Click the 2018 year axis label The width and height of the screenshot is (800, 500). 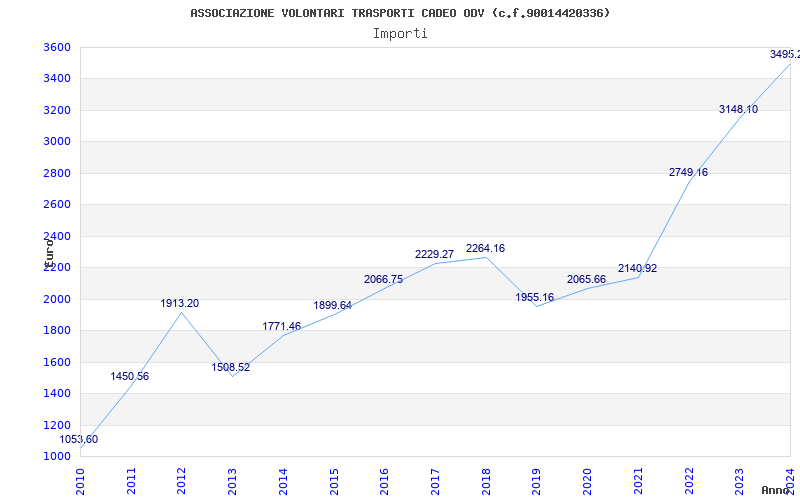point(486,482)
